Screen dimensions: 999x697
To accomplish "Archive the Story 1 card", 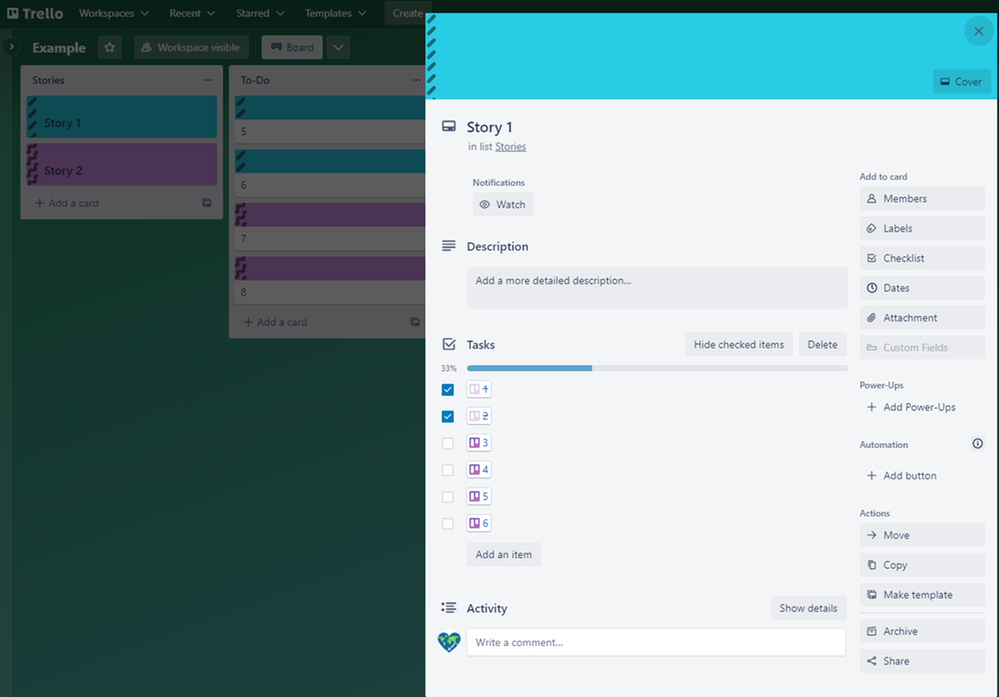I will [x=922, y=631].
